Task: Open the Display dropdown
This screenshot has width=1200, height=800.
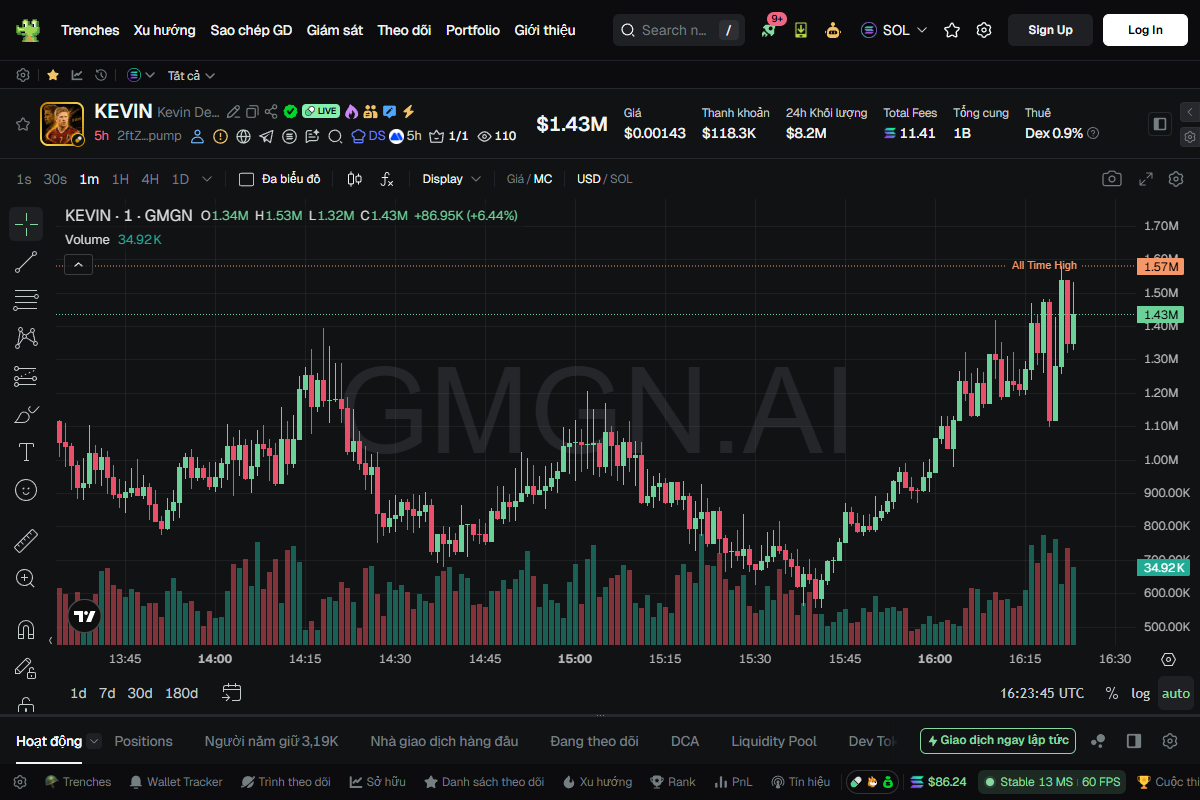Action: [451, 179]
